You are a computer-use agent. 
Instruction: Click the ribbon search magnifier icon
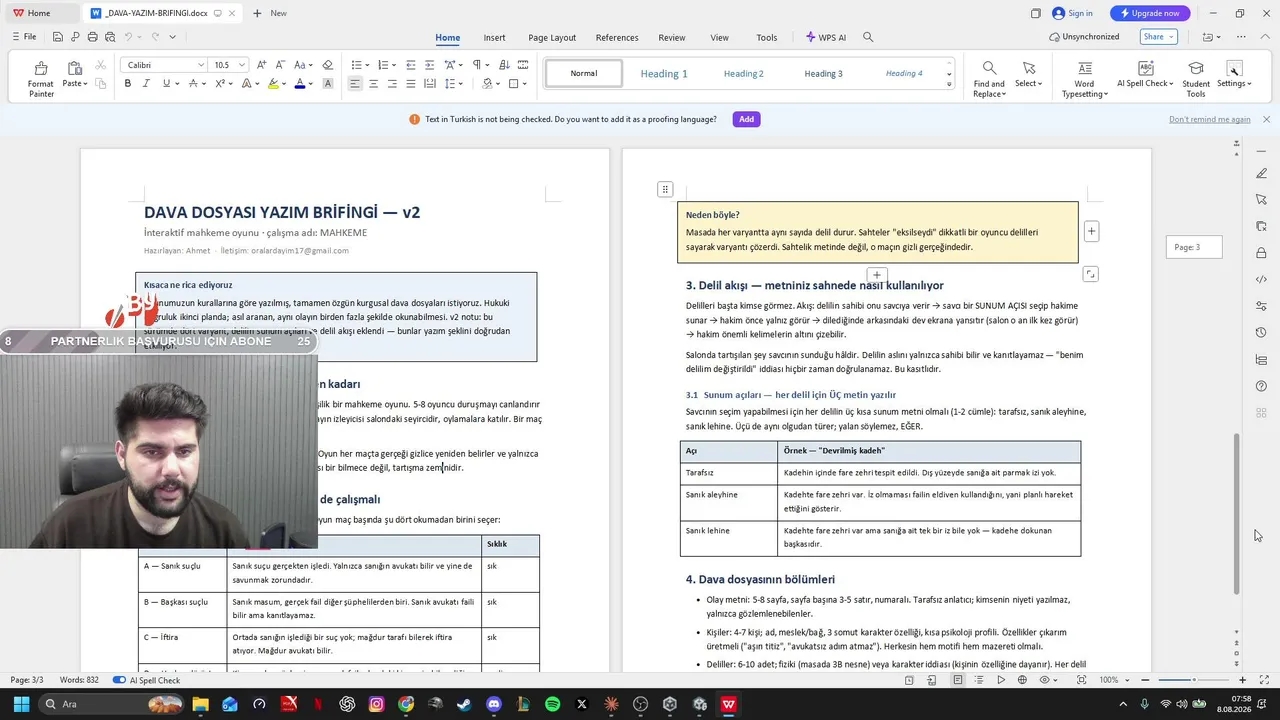coord(868,37)
